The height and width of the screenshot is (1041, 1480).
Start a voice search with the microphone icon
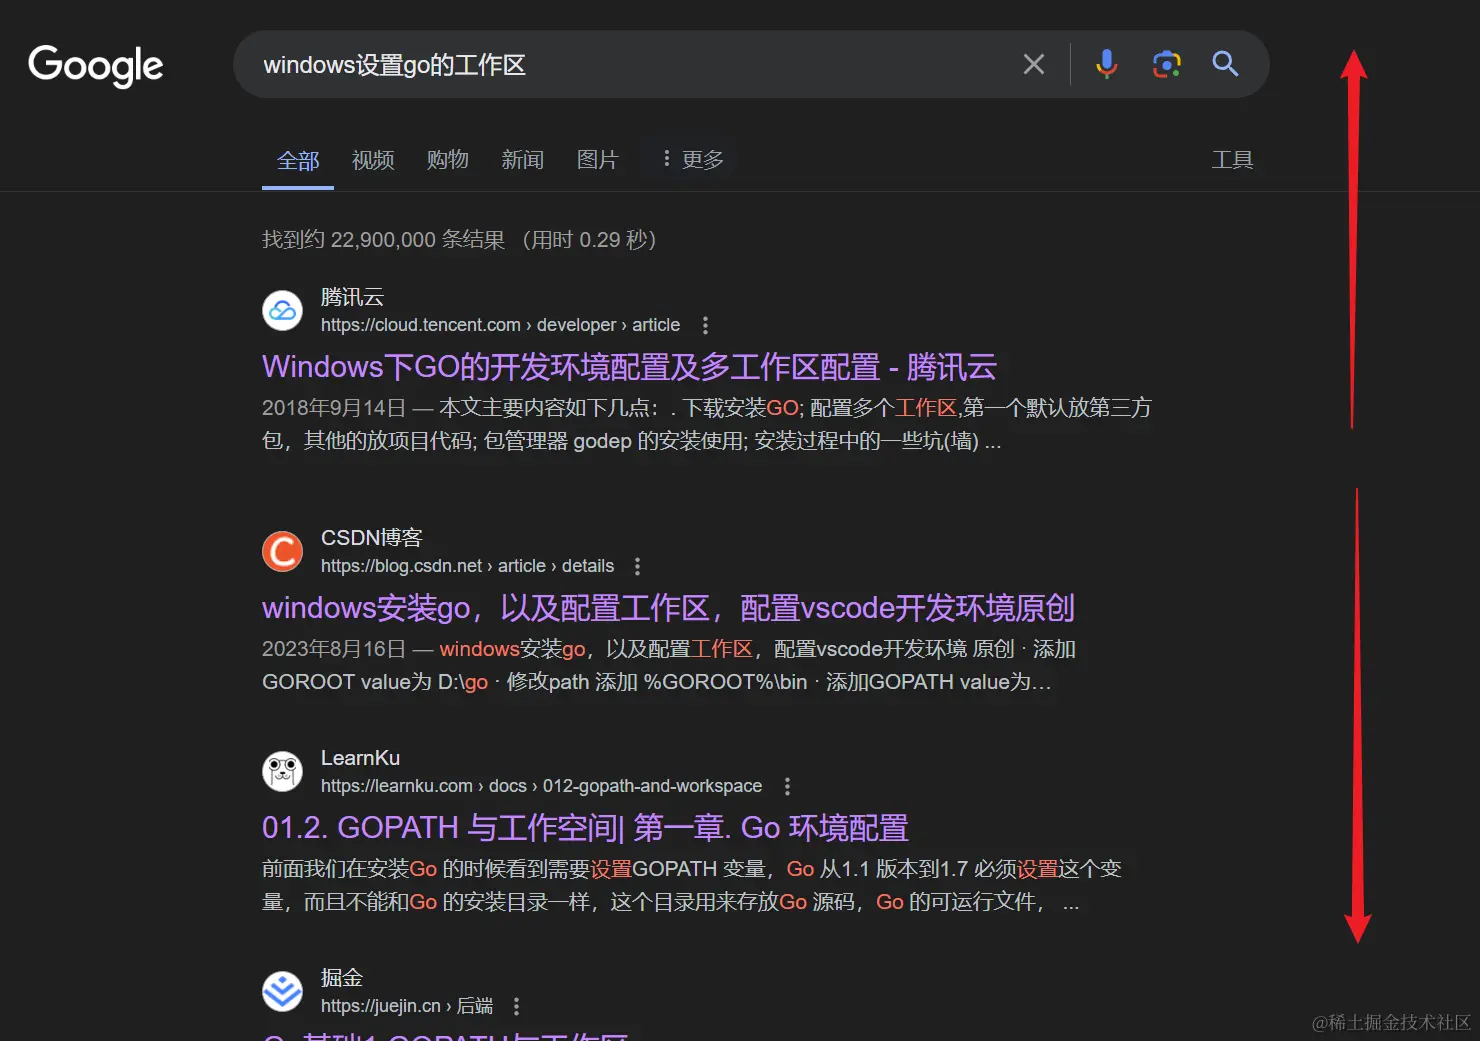click(x=1106, y=64)
